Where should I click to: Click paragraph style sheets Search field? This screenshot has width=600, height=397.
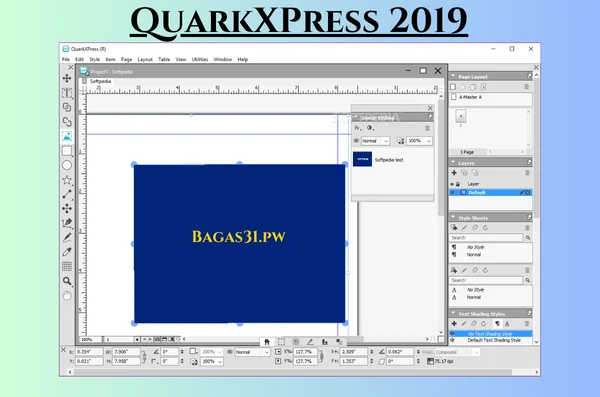[x=486, y=238]
